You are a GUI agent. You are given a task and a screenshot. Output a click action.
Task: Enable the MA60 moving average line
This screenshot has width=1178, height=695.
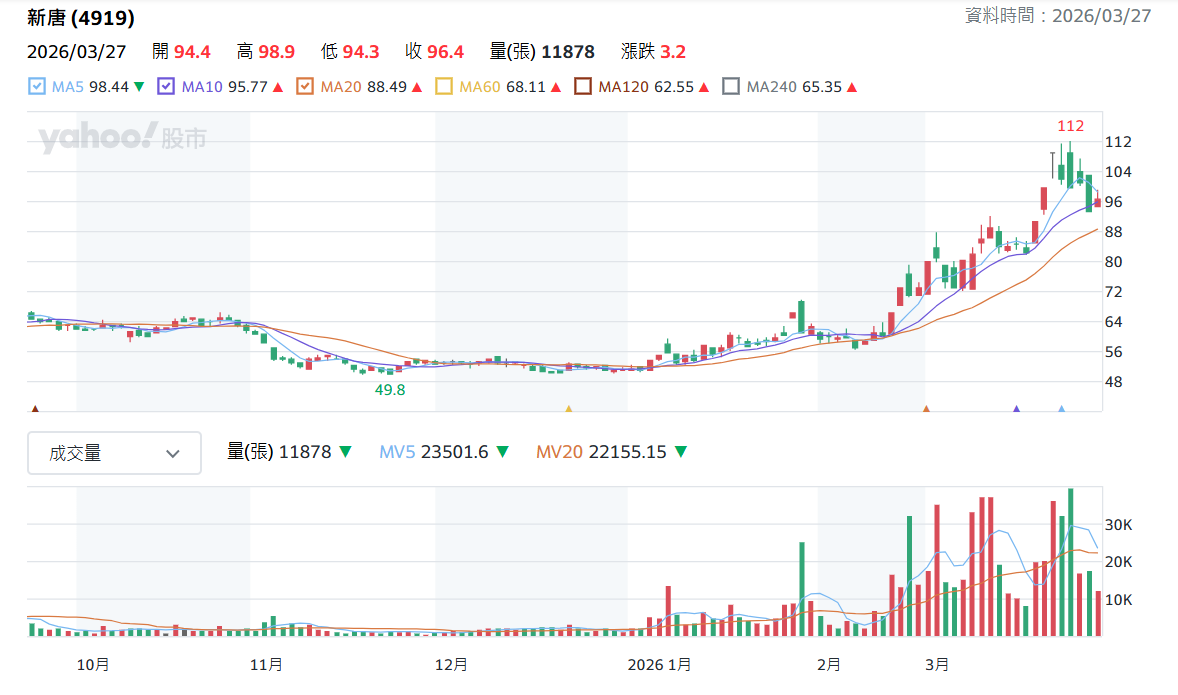click(x=444, y=86)
